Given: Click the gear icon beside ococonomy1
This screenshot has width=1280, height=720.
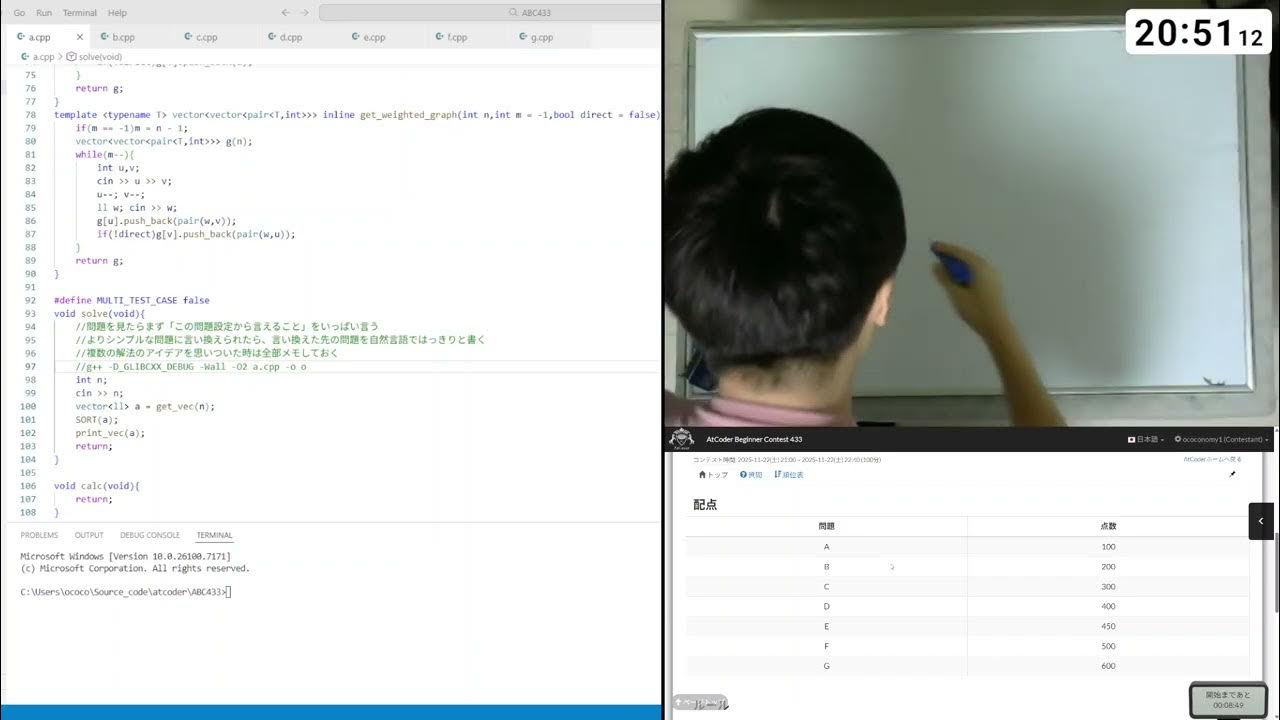Looking at the screenshot, I should point(1178,438).
